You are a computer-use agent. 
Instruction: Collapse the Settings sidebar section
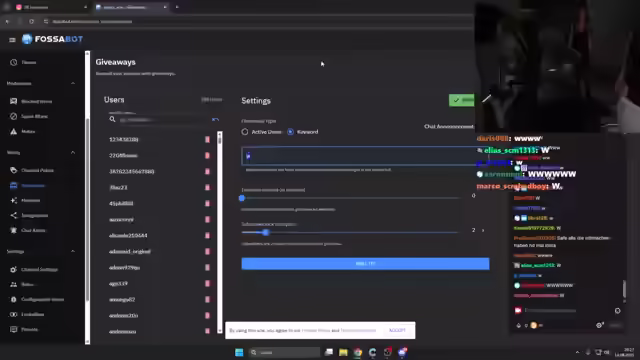point(73,251)
